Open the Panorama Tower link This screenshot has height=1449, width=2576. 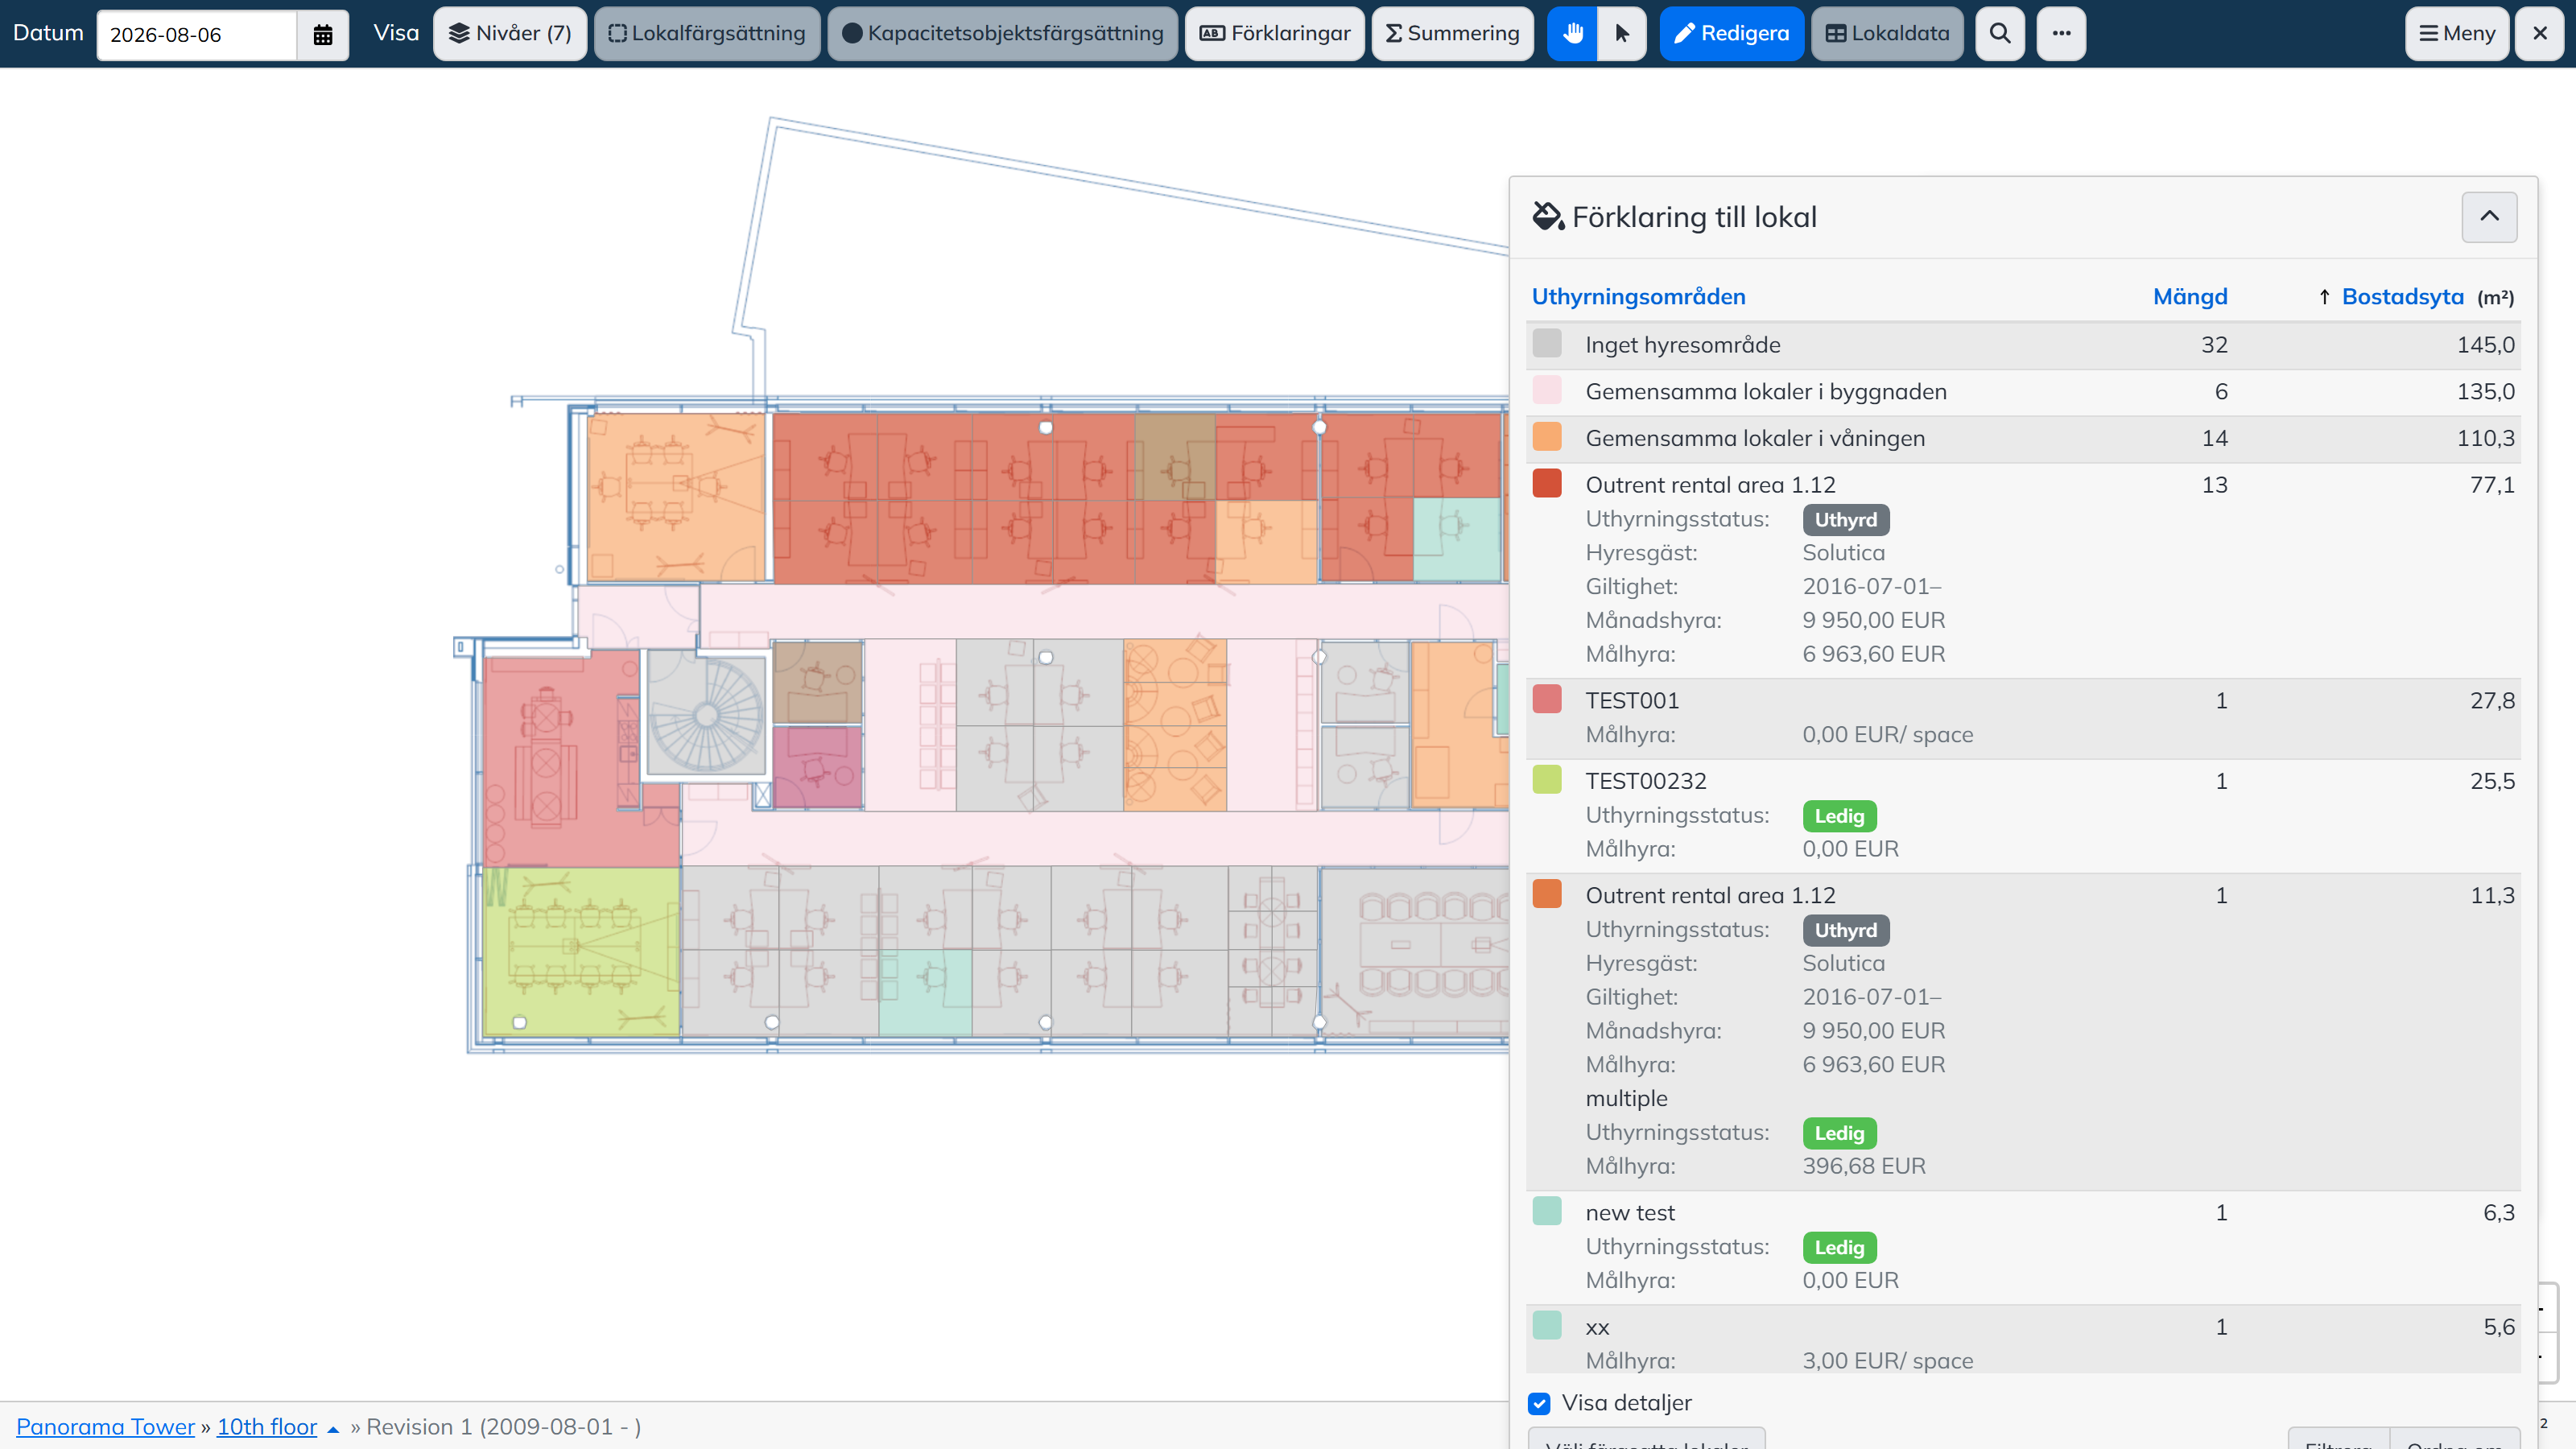[105, 1427]
